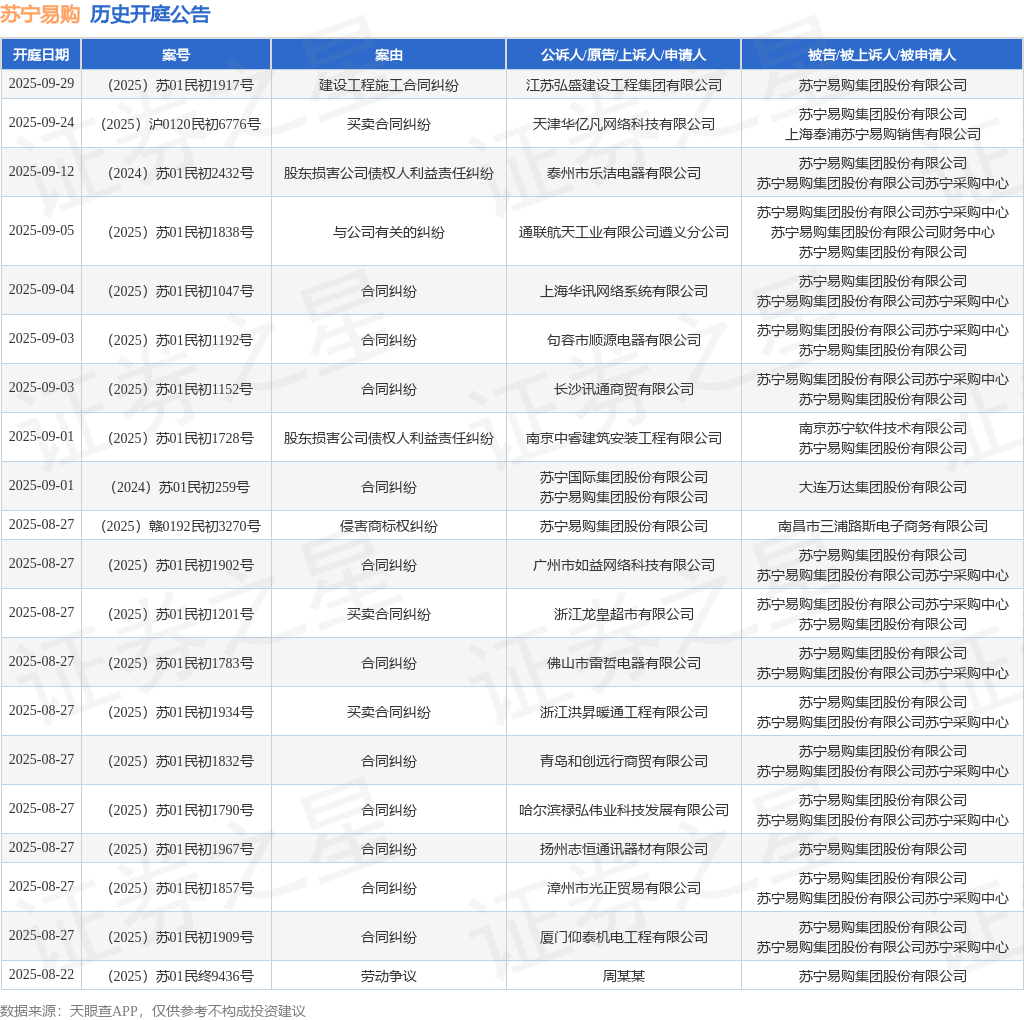Viewport: 1024px width, 1020px height.
Task: Click the 开庭日期 column header
Action: [x=41, y=55]
